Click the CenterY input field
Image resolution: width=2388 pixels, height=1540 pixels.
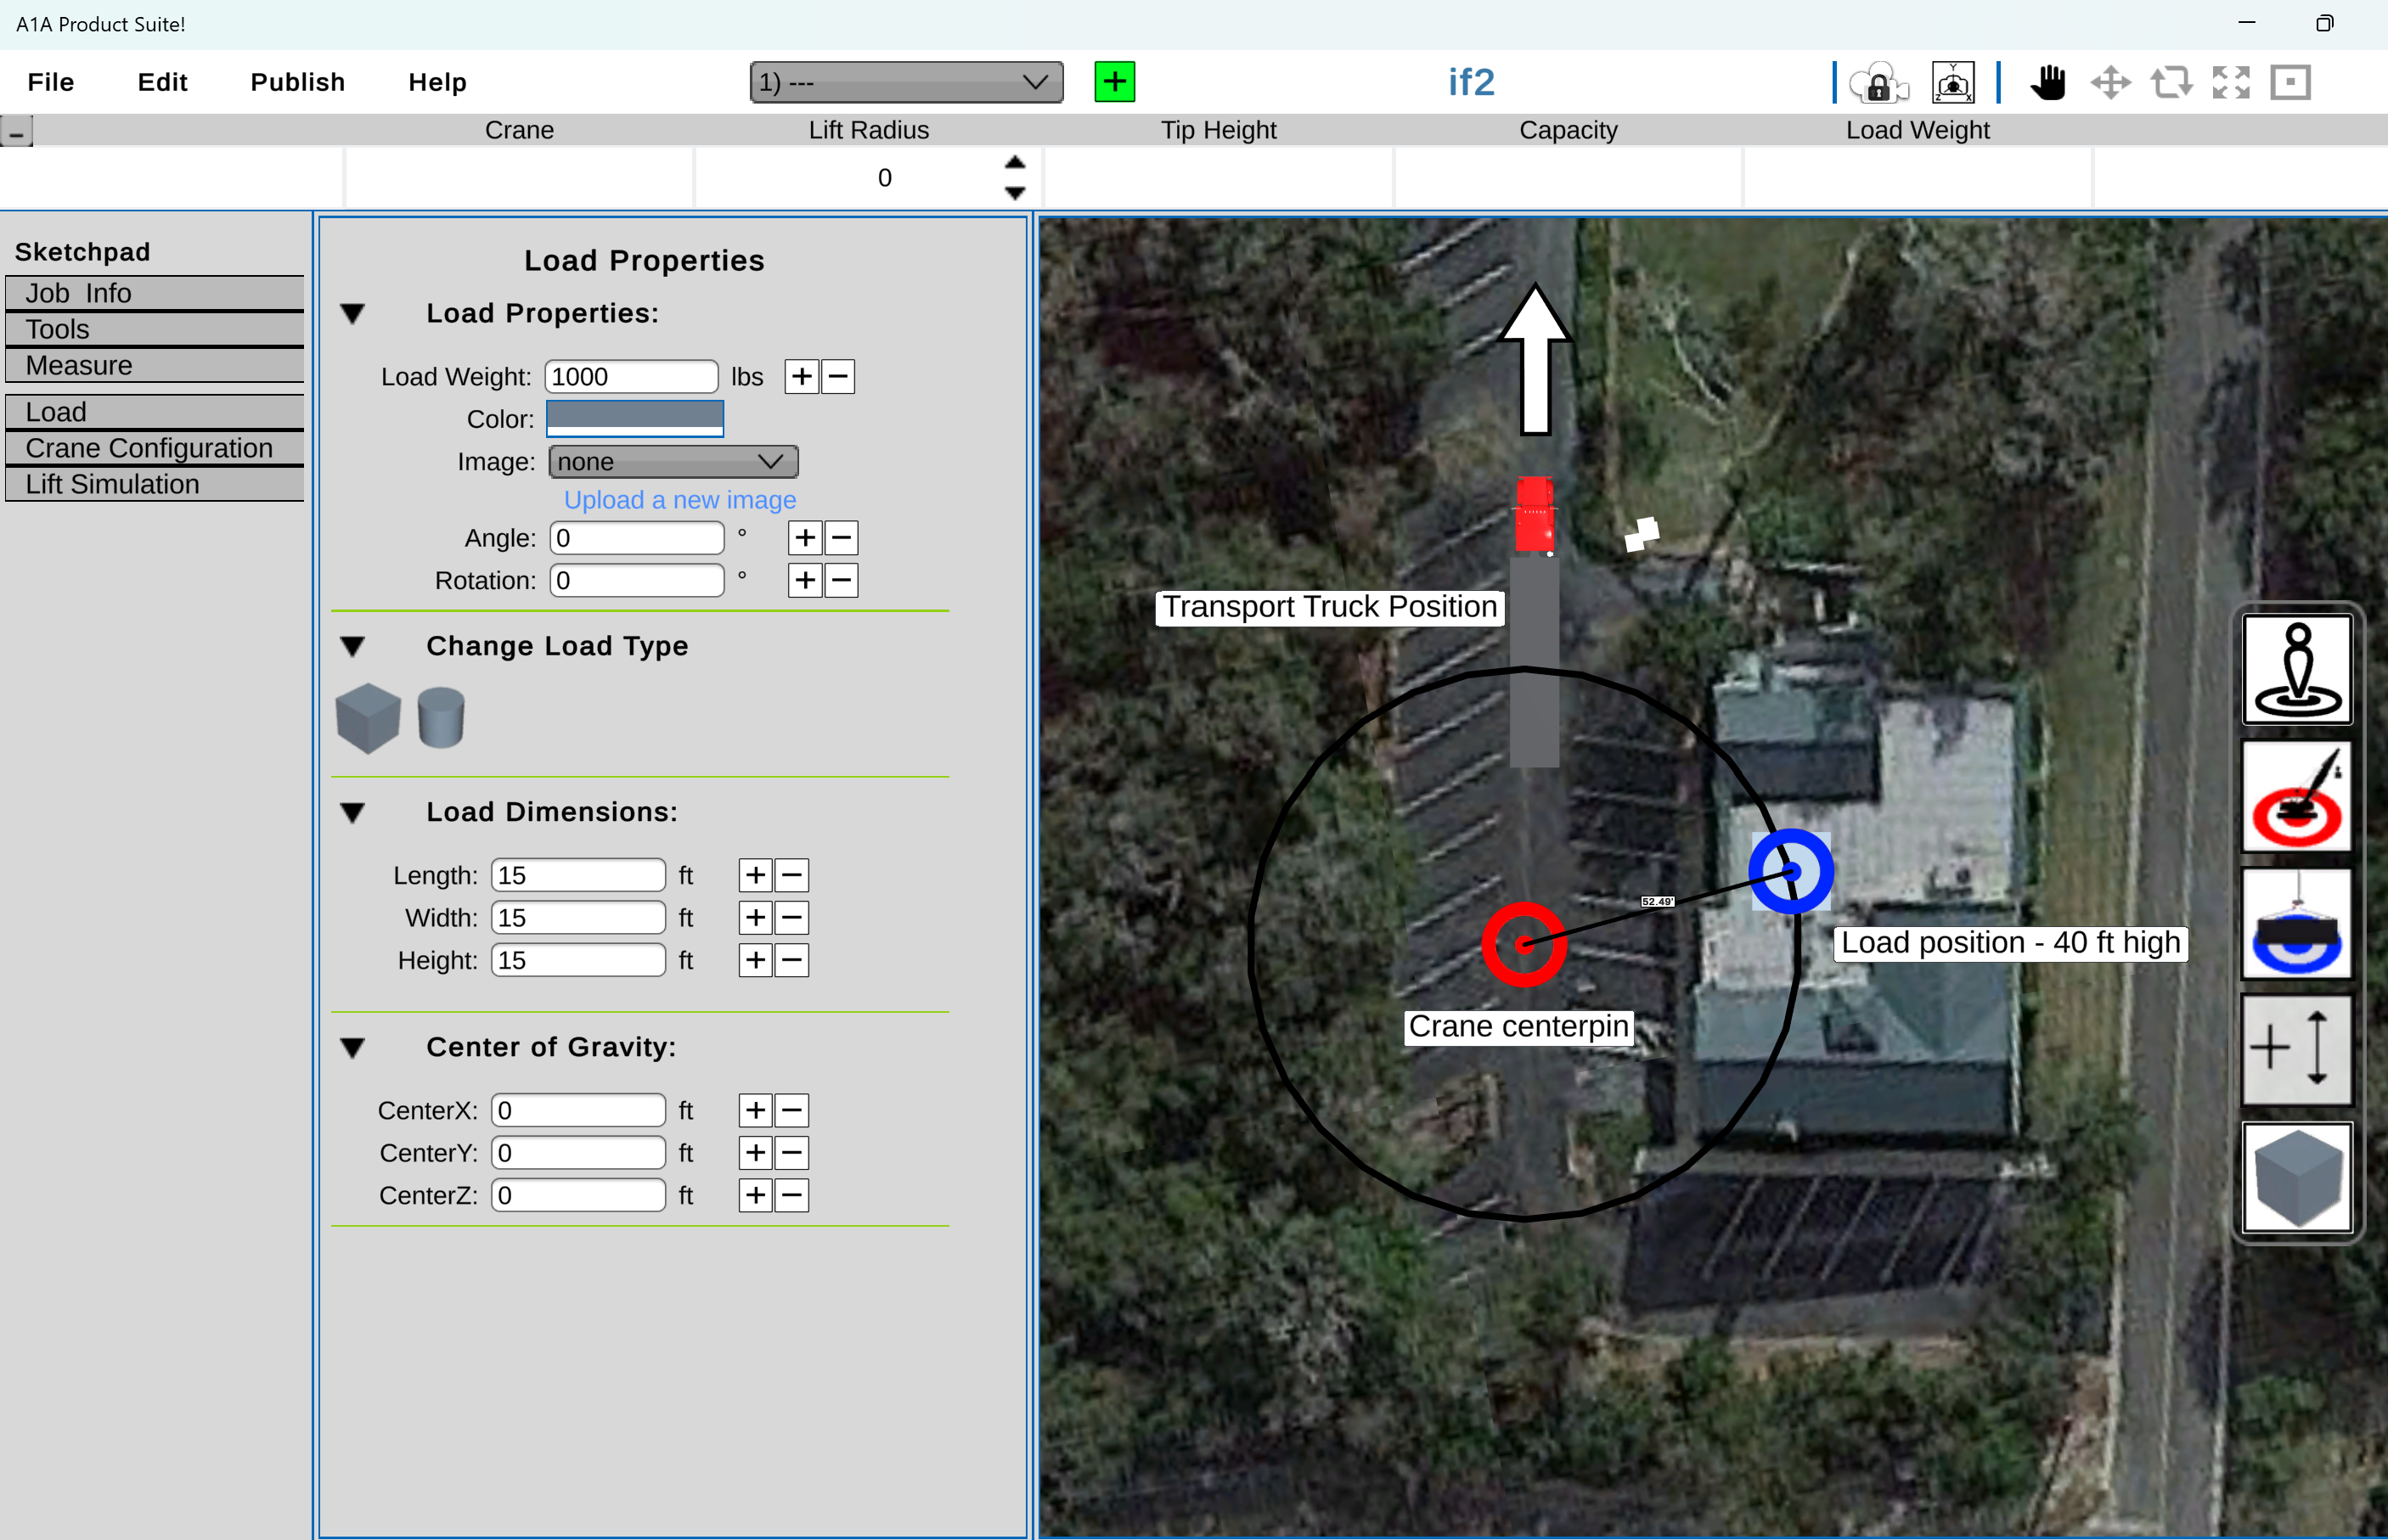pos(578,1153)
